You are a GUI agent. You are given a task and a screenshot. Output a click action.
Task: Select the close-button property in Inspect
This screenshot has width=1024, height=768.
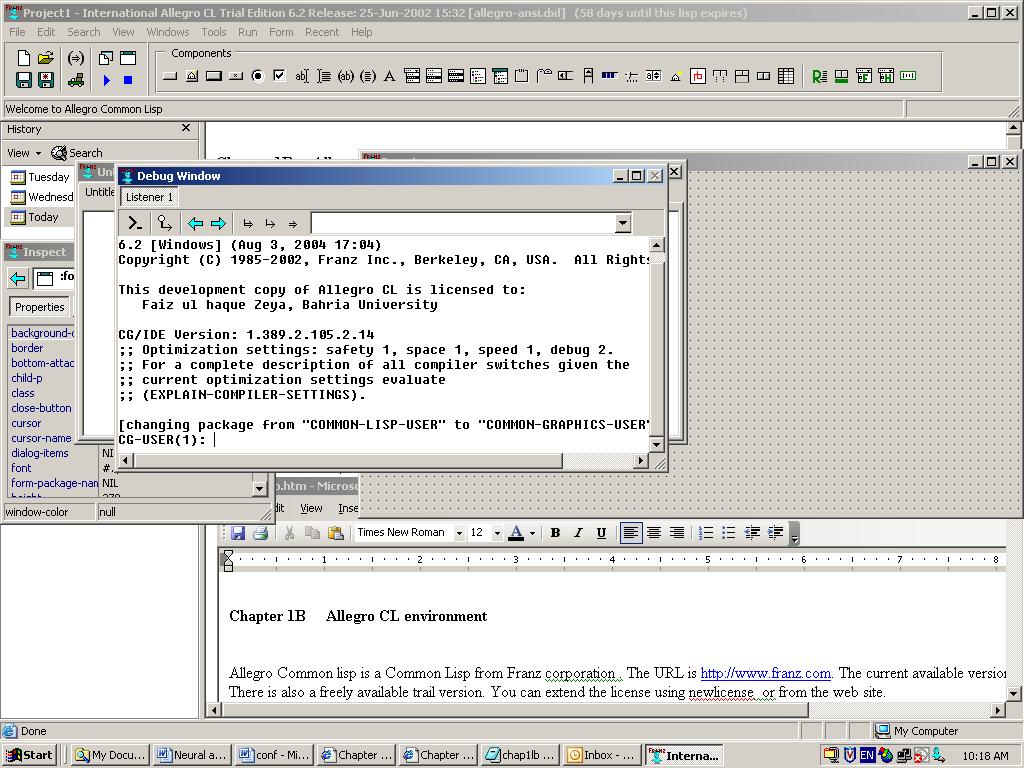(41, 408)
